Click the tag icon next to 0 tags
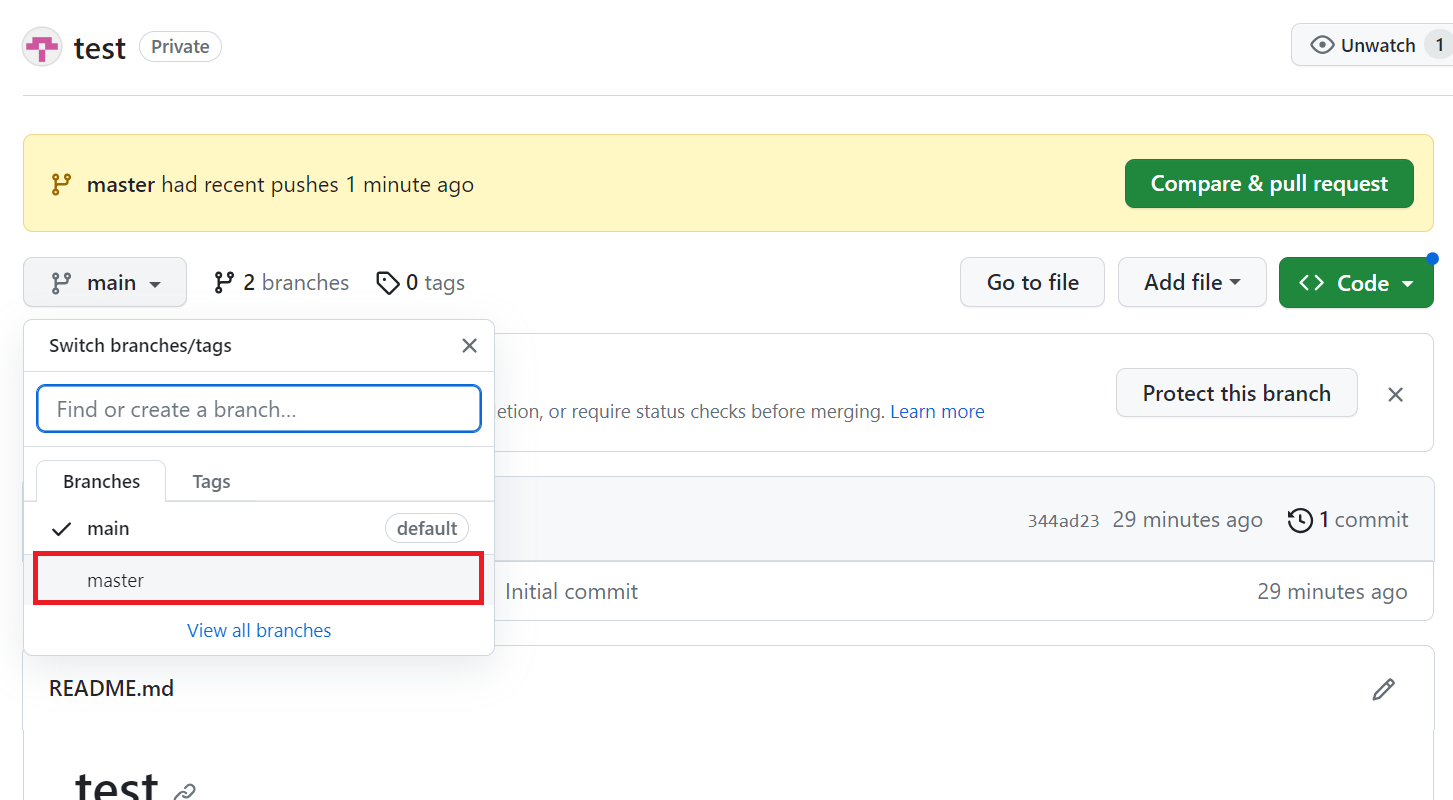The image size is (1453, 800). pos(387,284)
